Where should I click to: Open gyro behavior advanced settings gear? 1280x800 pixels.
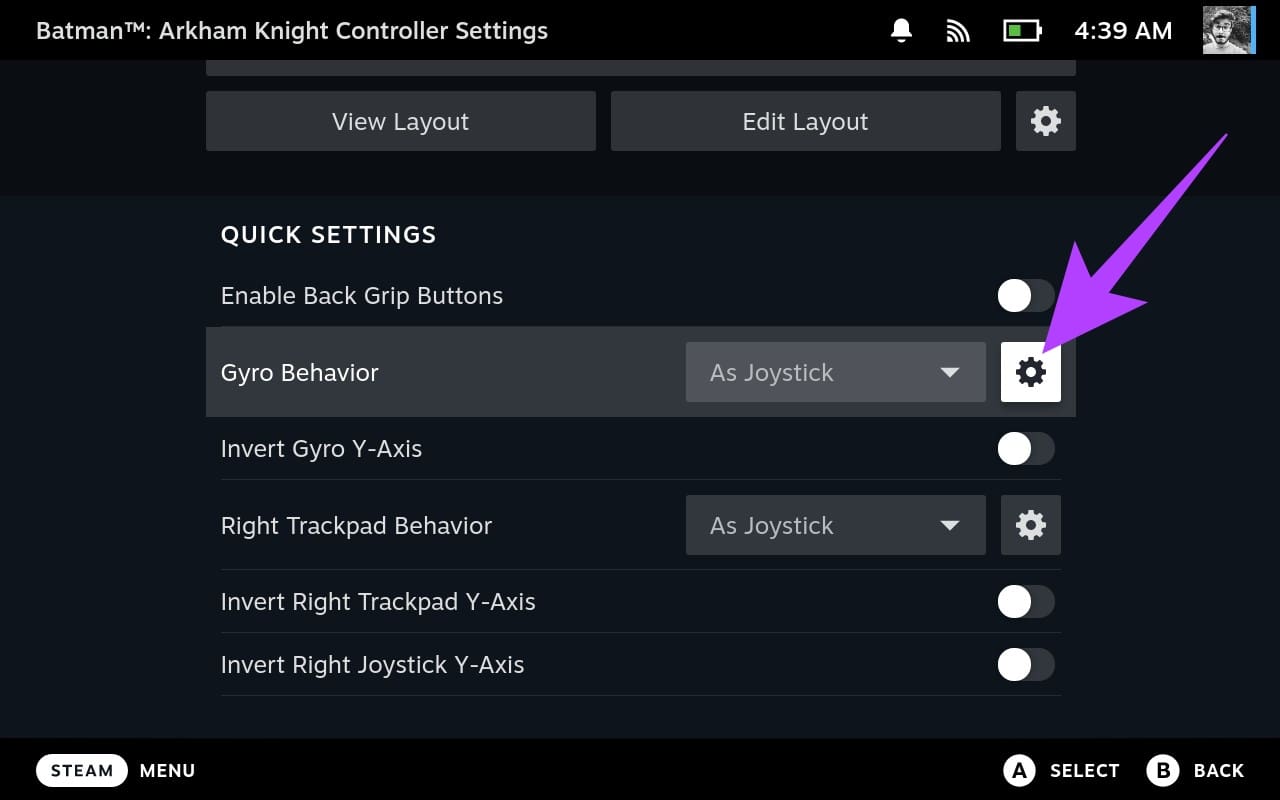1030,372
